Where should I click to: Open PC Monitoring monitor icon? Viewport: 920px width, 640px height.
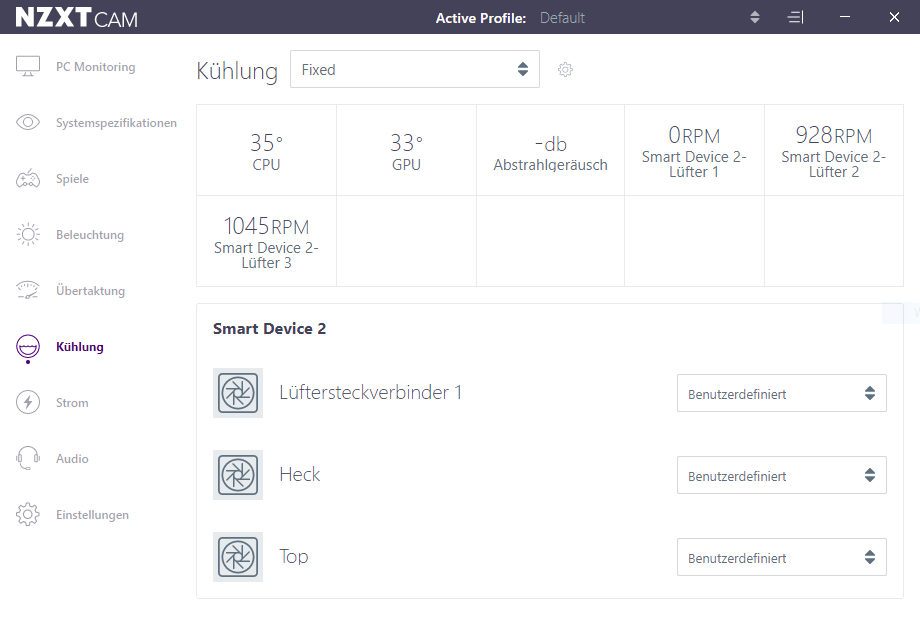[x=28, y=66]
